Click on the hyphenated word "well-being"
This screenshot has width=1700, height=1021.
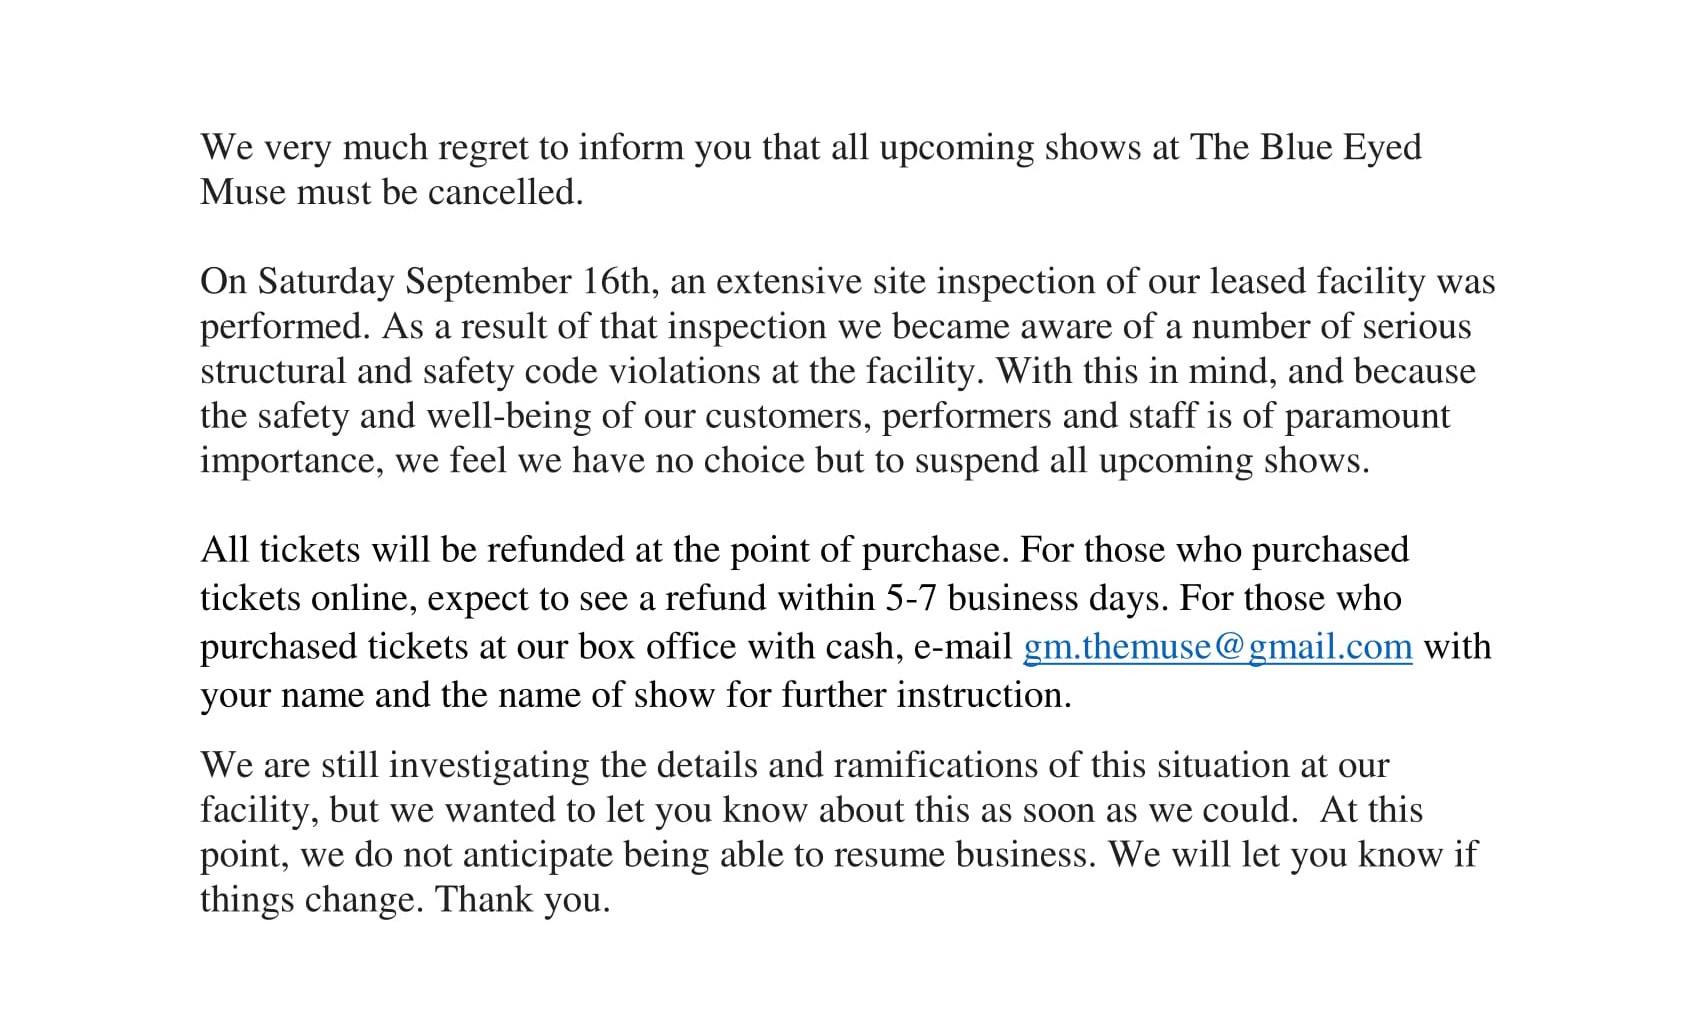tap(509, 416)
